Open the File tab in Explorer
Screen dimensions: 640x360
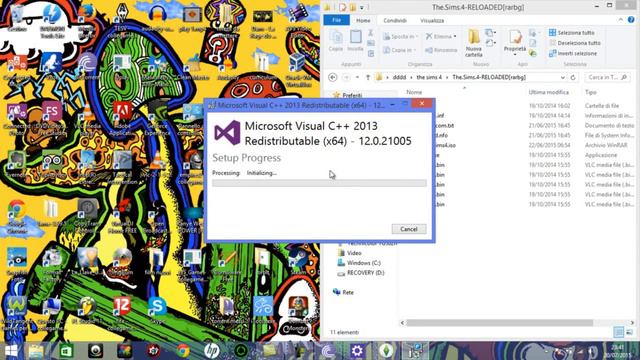[x=336, y=20]
